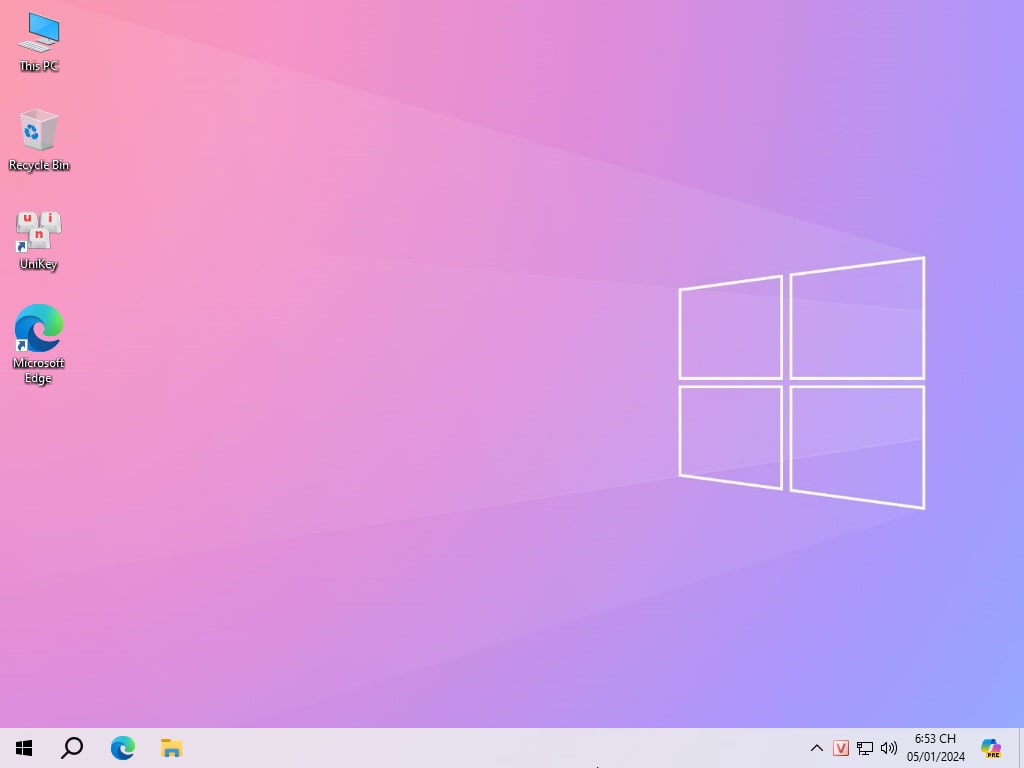Select the UniKey desktop shortcut
1024x768 pixels.
pos(39,240)
